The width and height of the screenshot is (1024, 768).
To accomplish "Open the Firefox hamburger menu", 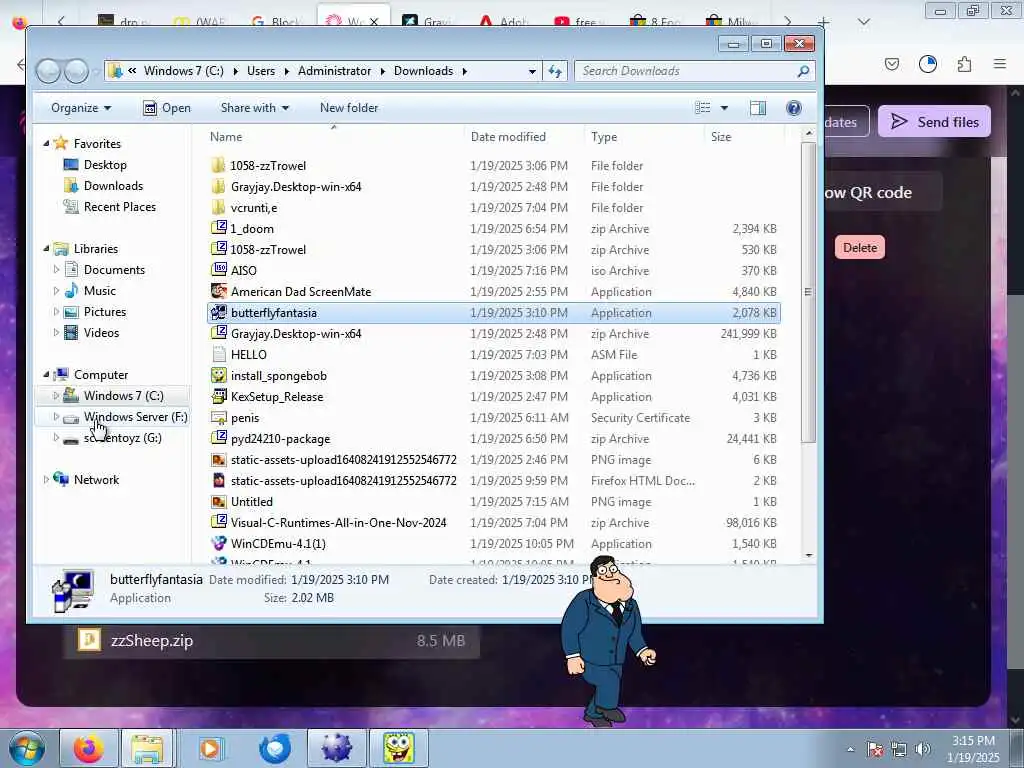I will click(x=1000, y=64).
